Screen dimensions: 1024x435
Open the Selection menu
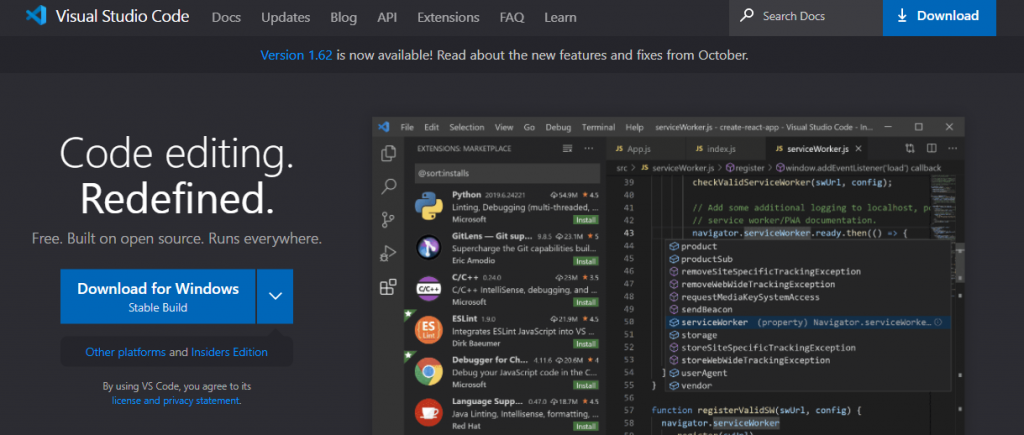(x=467, y=127)
